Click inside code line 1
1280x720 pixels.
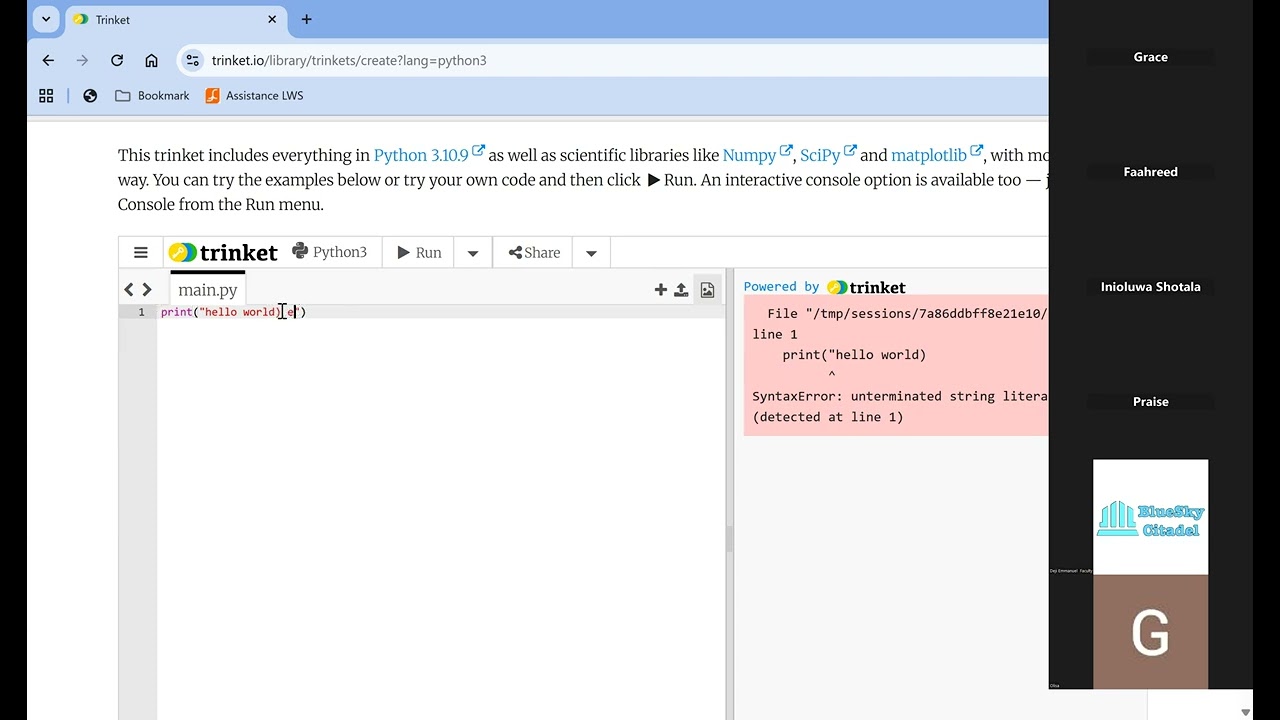[440, 312]
